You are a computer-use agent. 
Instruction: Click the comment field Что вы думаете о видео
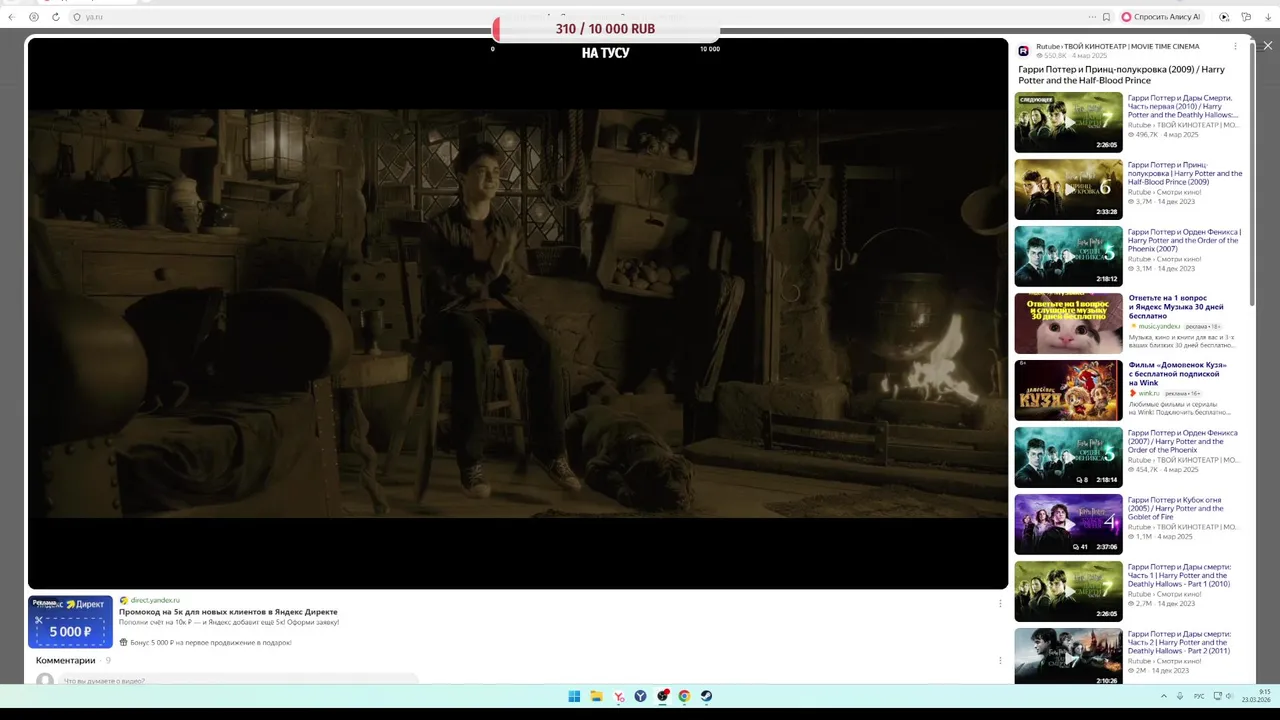click(240, 680)
